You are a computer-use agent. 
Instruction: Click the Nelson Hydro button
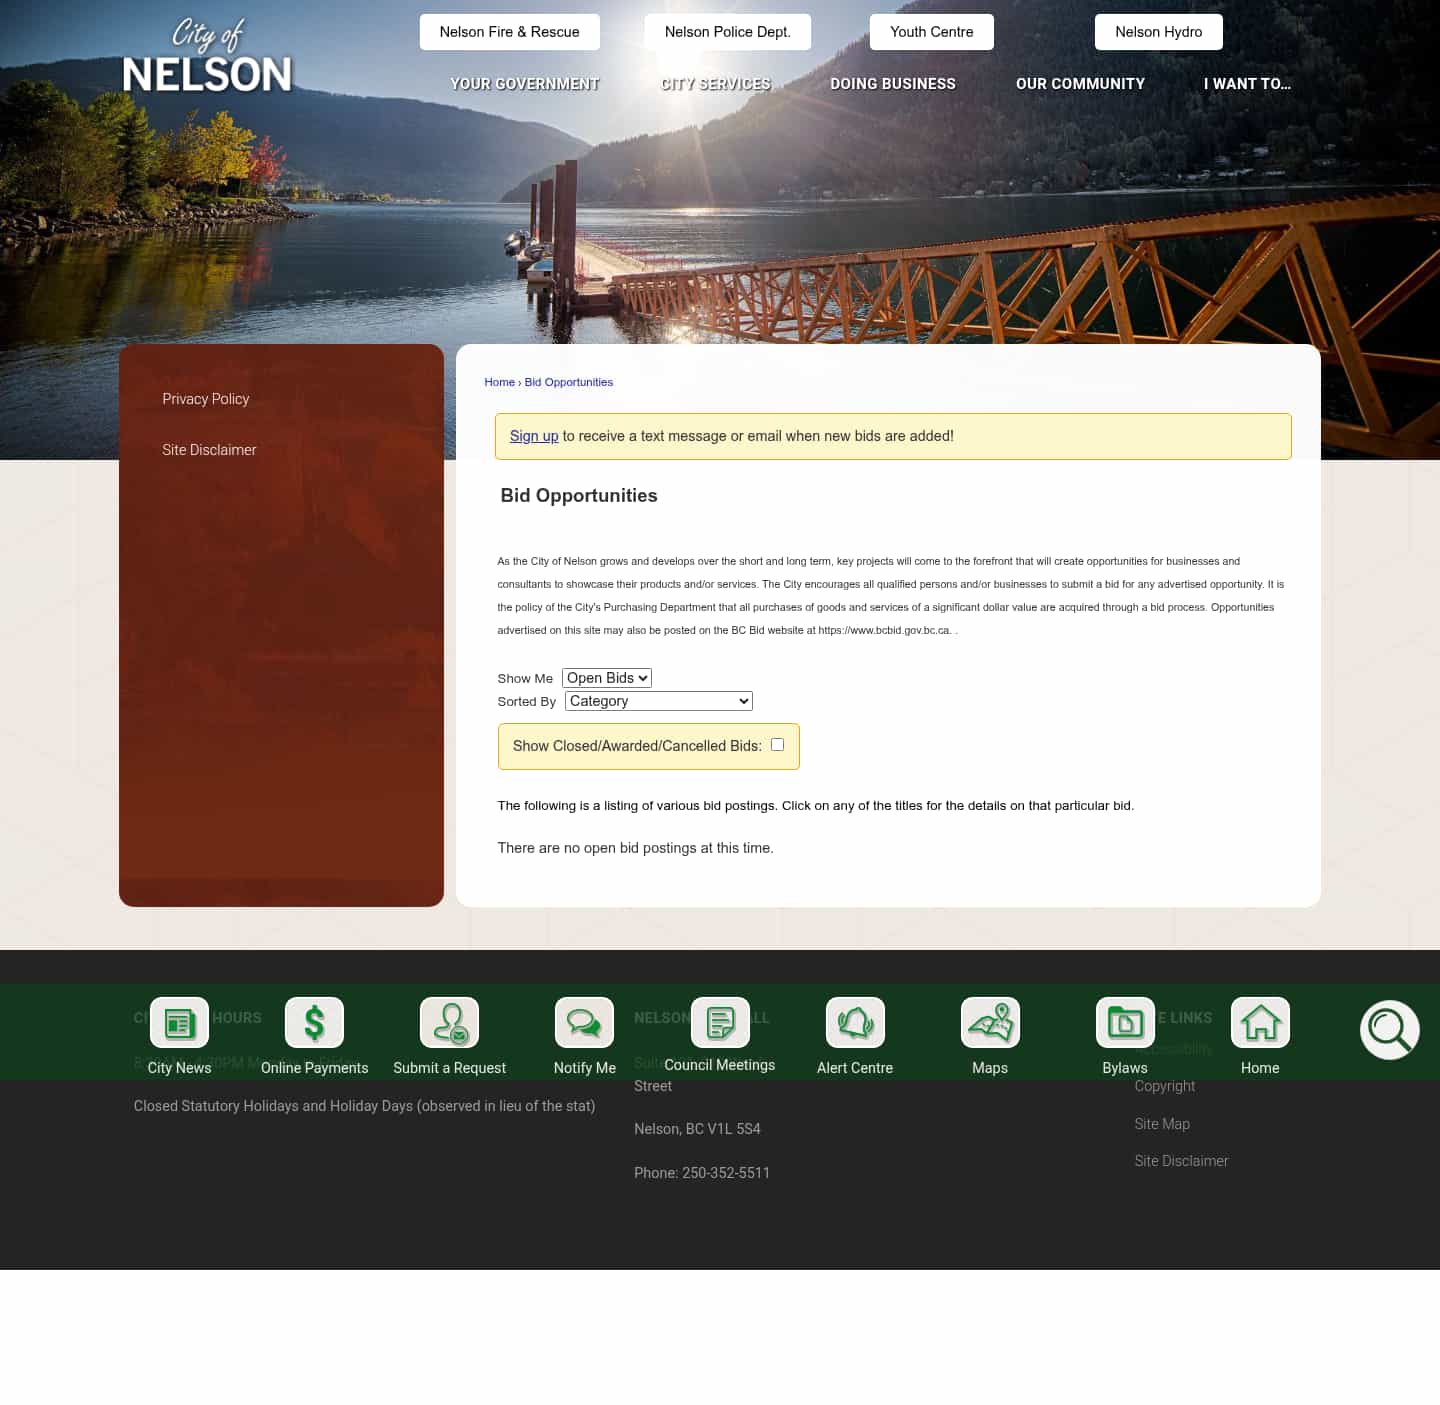pyautogui.click(x=1159, y=32)
